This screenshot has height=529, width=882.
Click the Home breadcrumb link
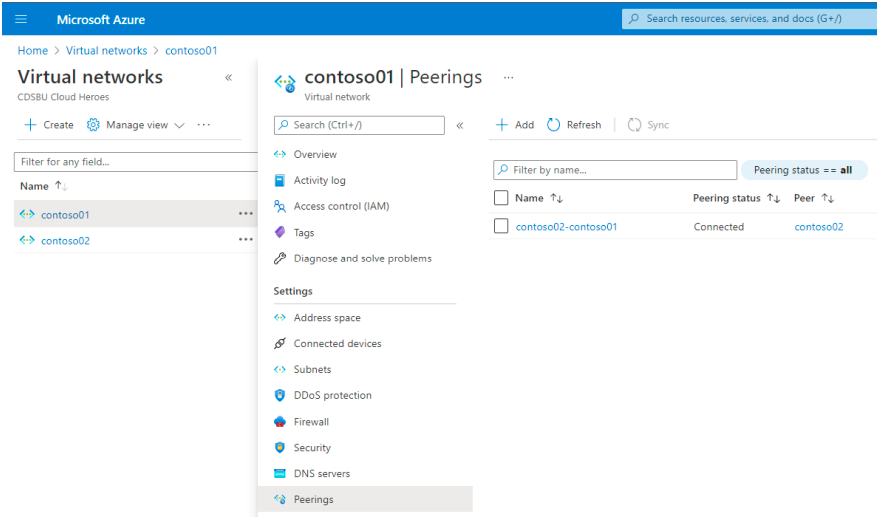(x=33, y=51)
